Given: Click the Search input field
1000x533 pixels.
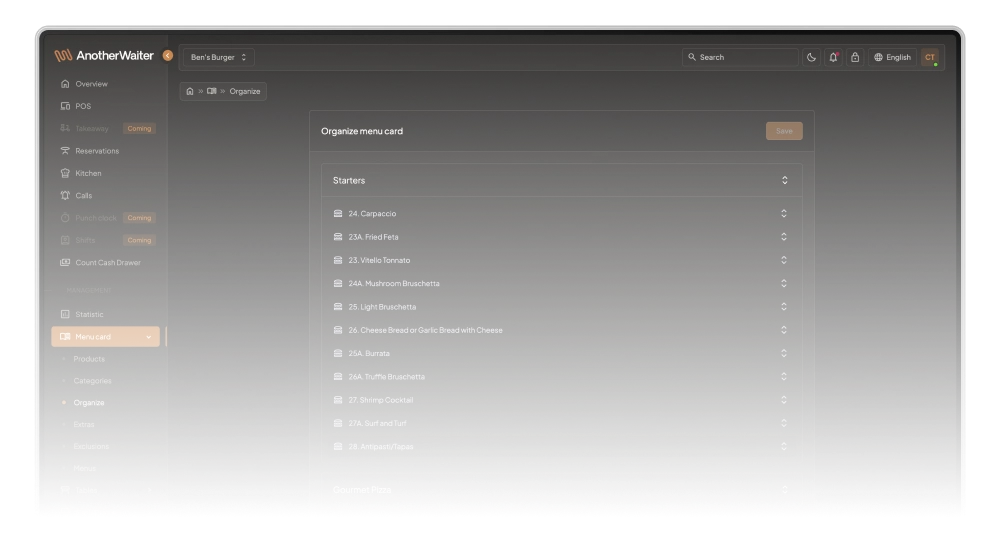Looking at the screenshot, I should (x=740, y=57).
